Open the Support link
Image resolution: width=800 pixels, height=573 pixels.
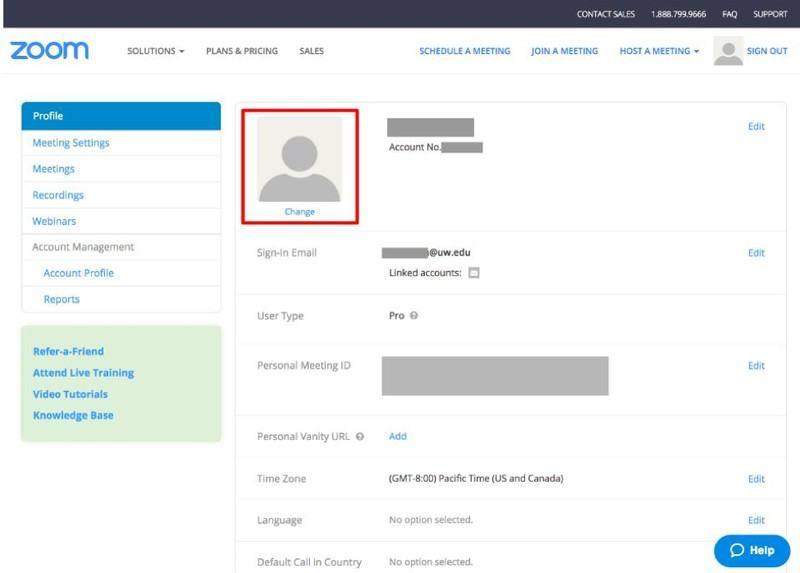[x=770, y=14]
